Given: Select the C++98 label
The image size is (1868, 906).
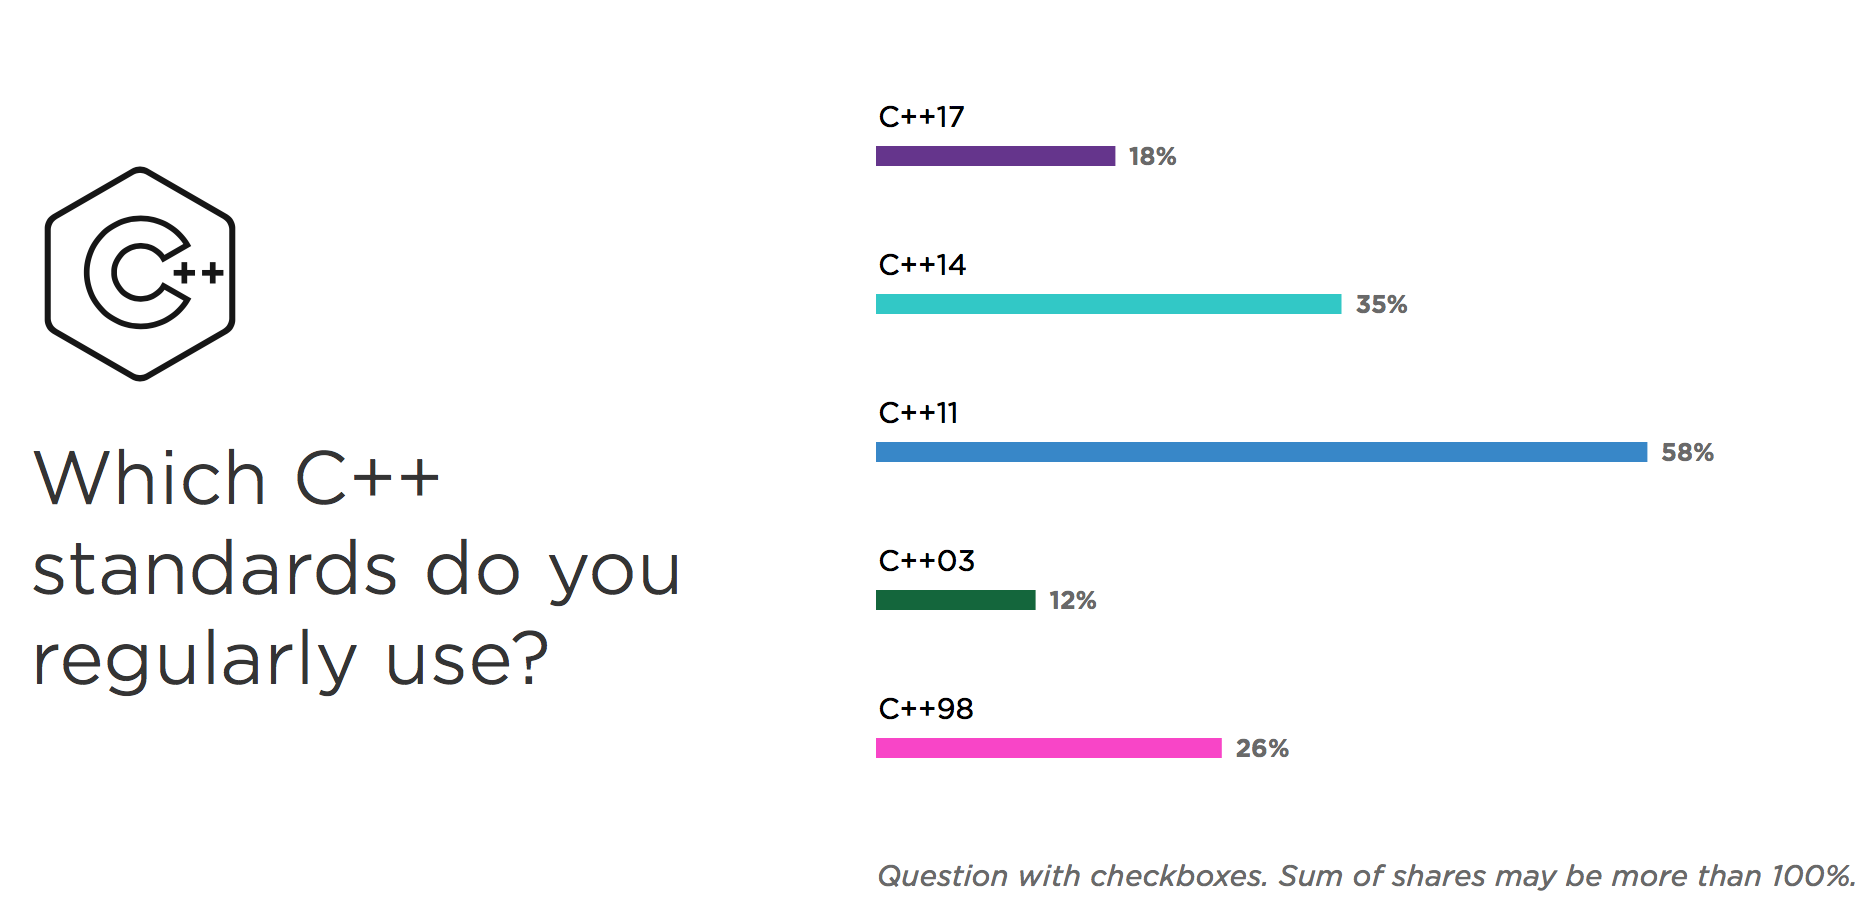Looking at the screenshot, I should (x=926, y=709).
